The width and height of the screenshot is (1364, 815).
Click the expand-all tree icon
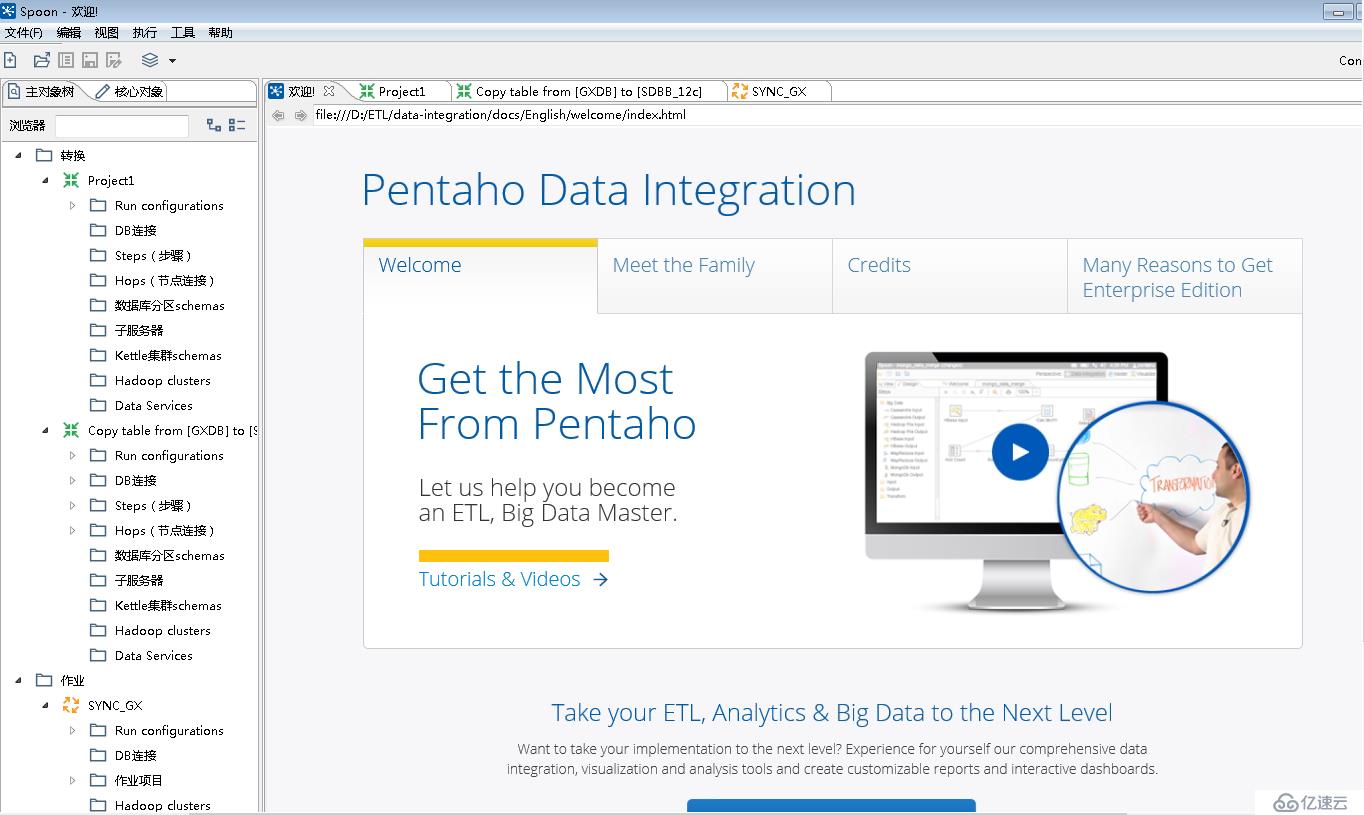click(214, 125)
